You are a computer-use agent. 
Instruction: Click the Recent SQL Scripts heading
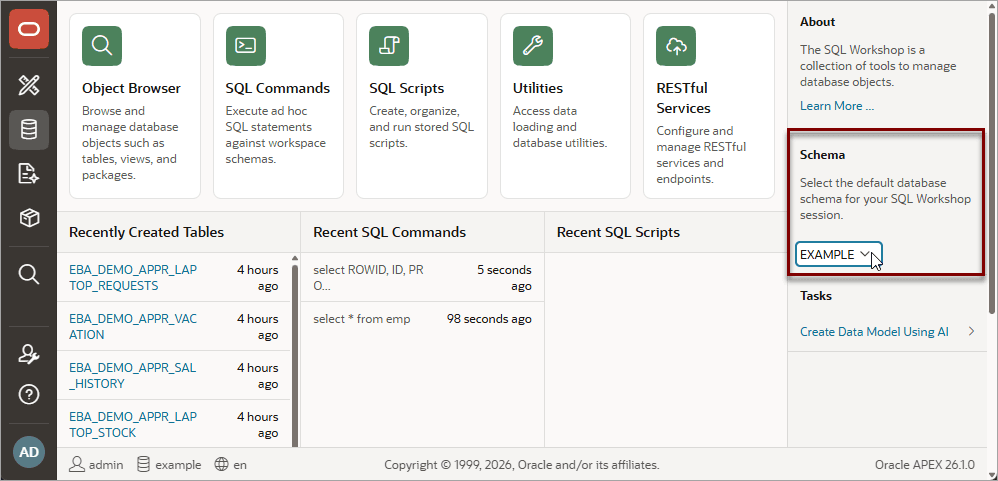point(618,232)
